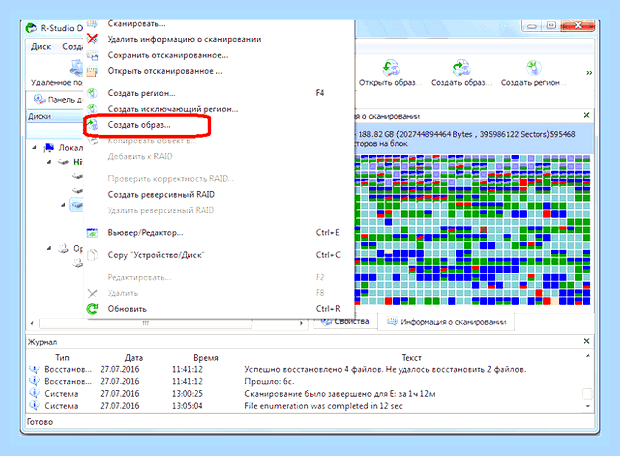The height and width of the screenshot is (456, 620).
Task: Collapse the optical drives tree node
Action: coord(49,248)
